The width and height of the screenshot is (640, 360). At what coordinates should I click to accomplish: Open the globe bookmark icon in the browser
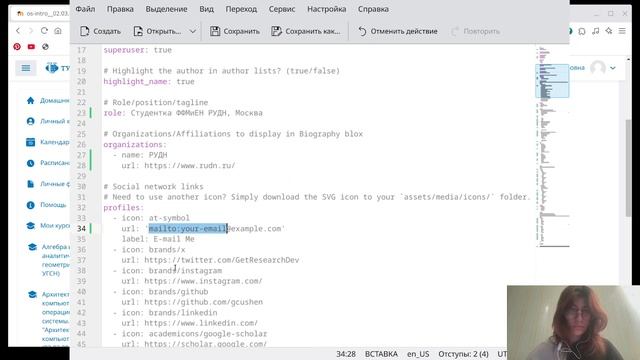coord(45,47)
